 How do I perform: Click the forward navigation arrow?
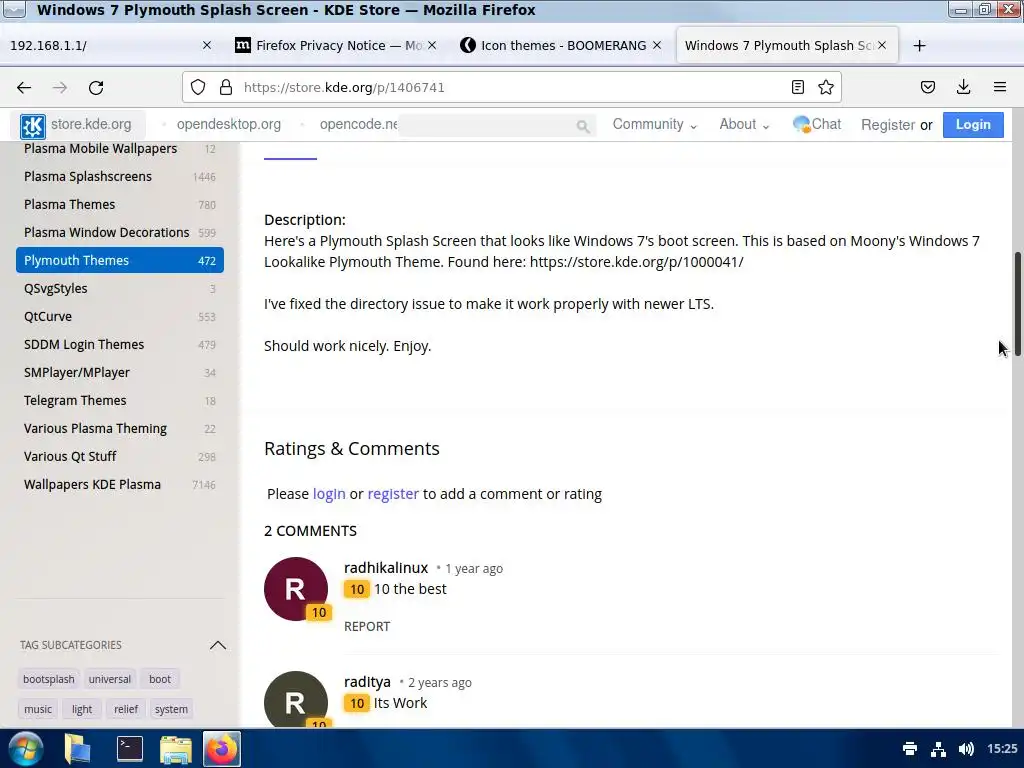click(x=59, y=88)
